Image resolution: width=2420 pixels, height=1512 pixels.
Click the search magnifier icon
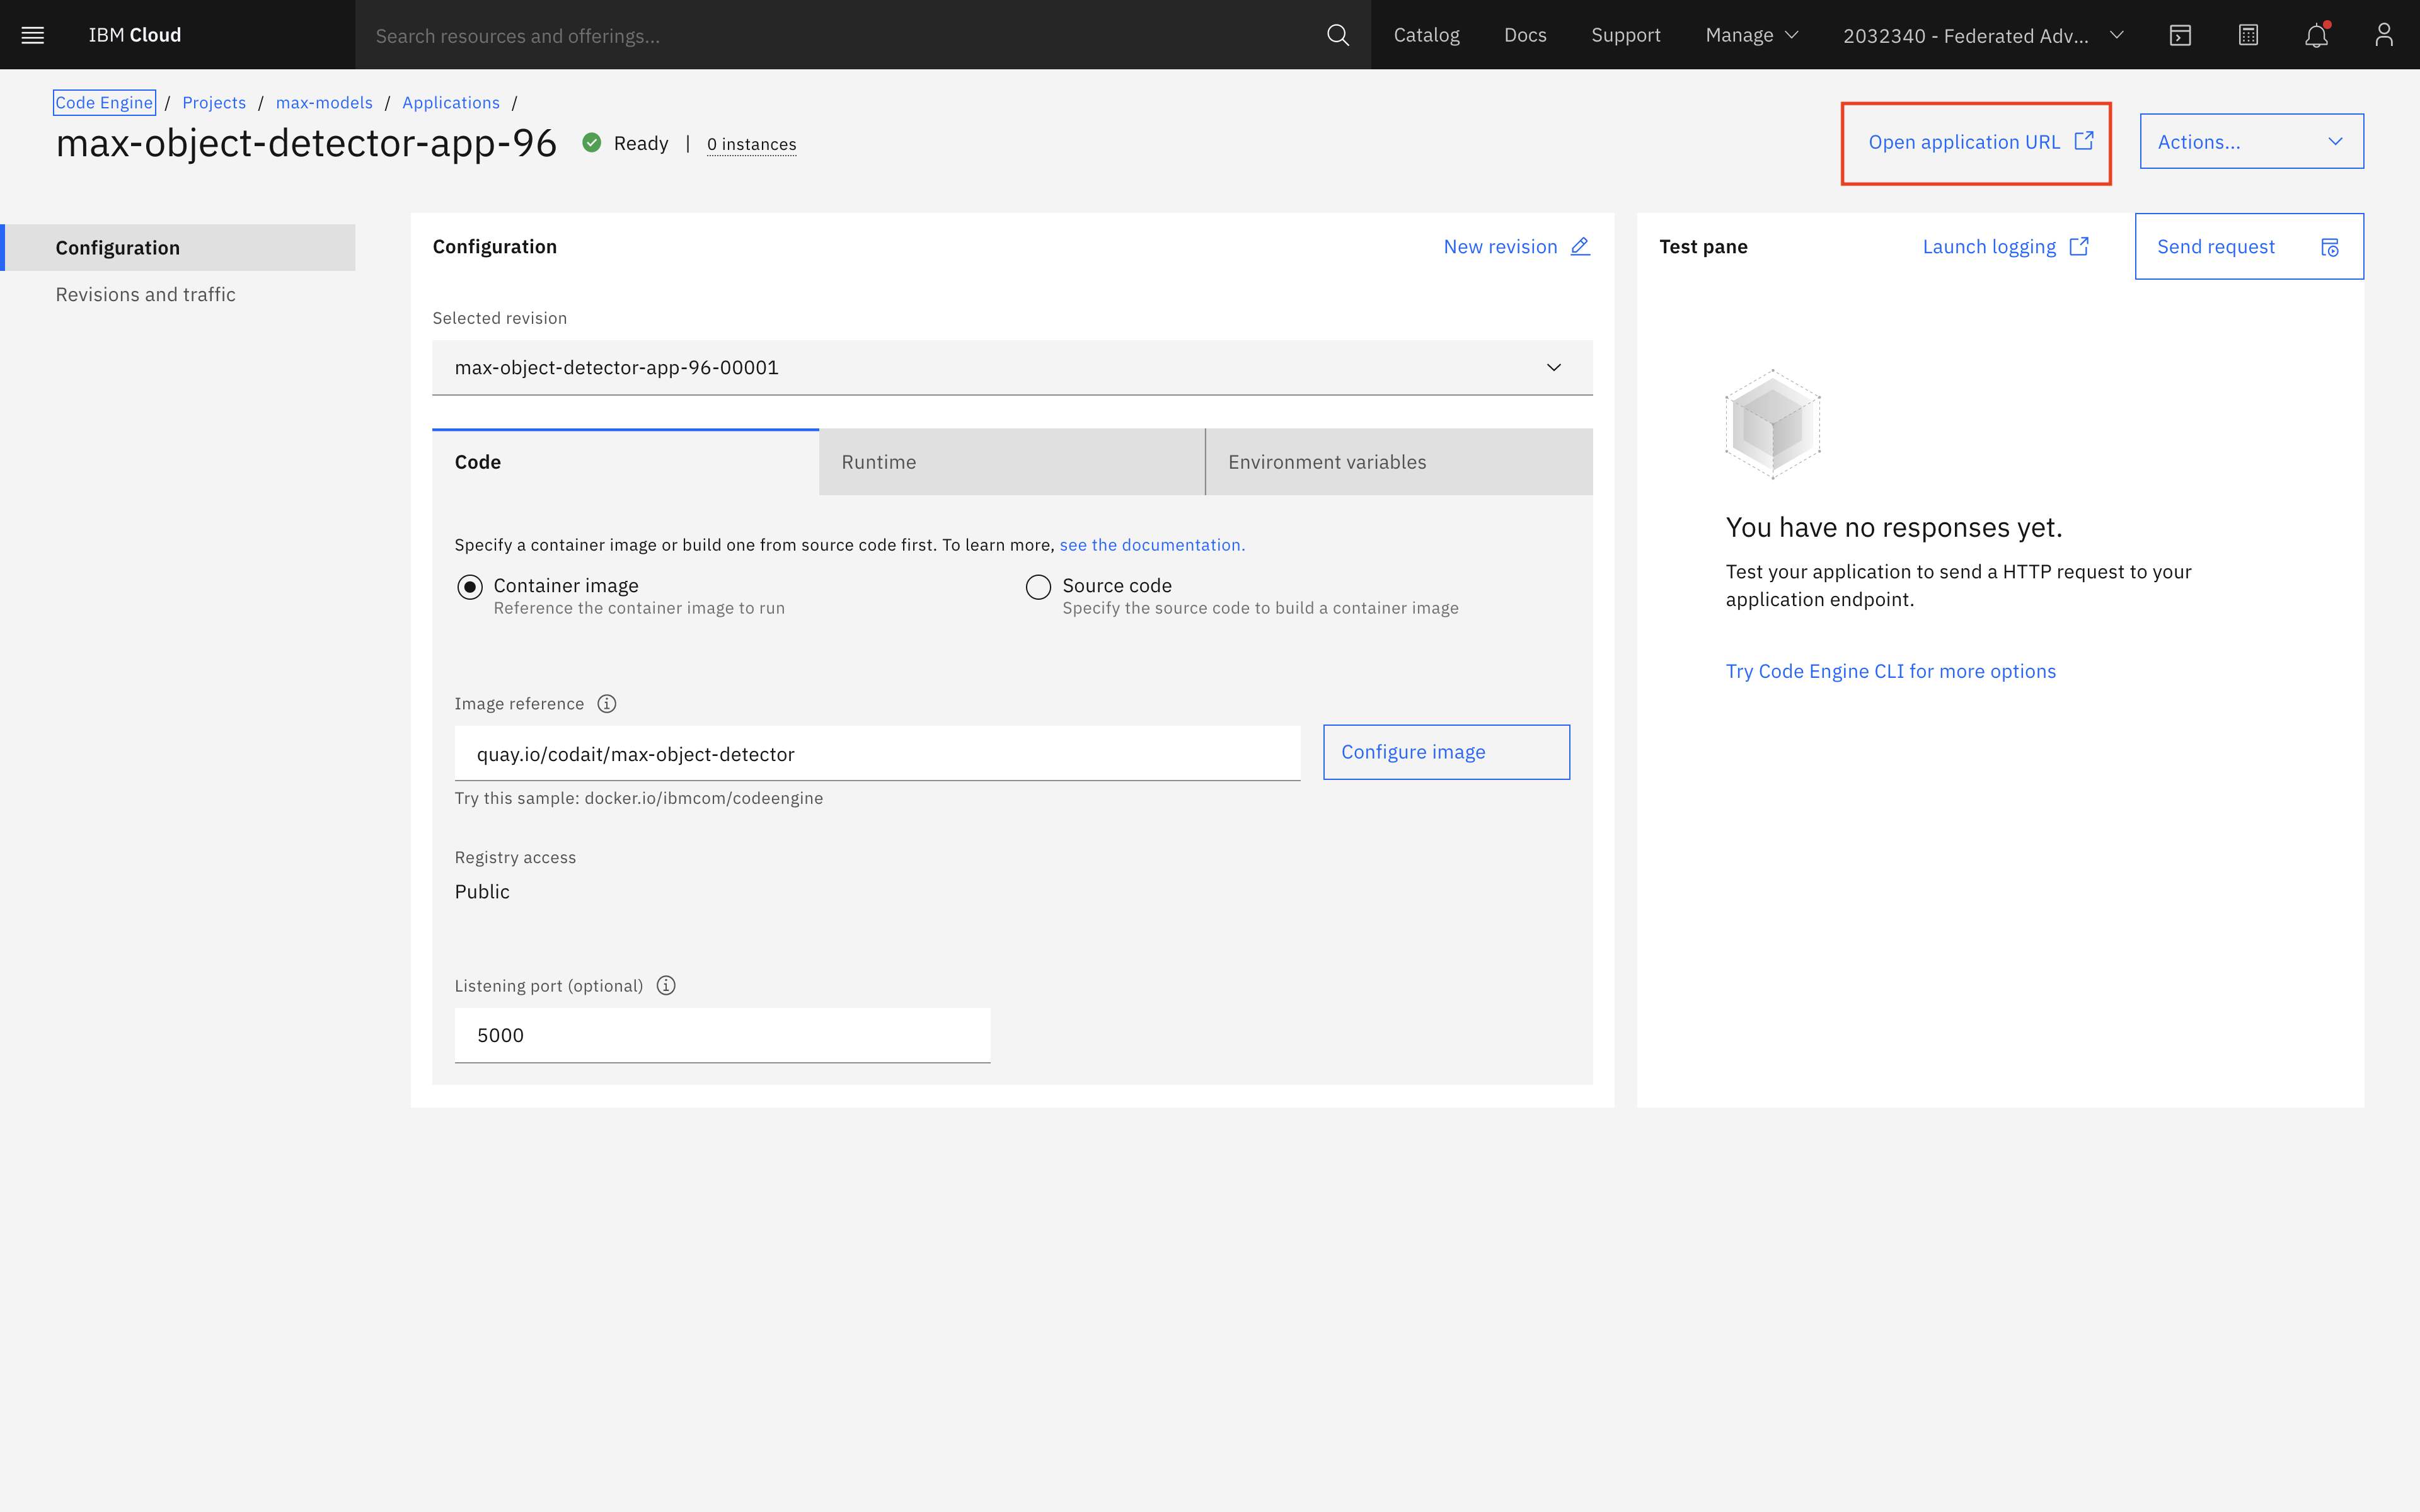(1337, 35)
